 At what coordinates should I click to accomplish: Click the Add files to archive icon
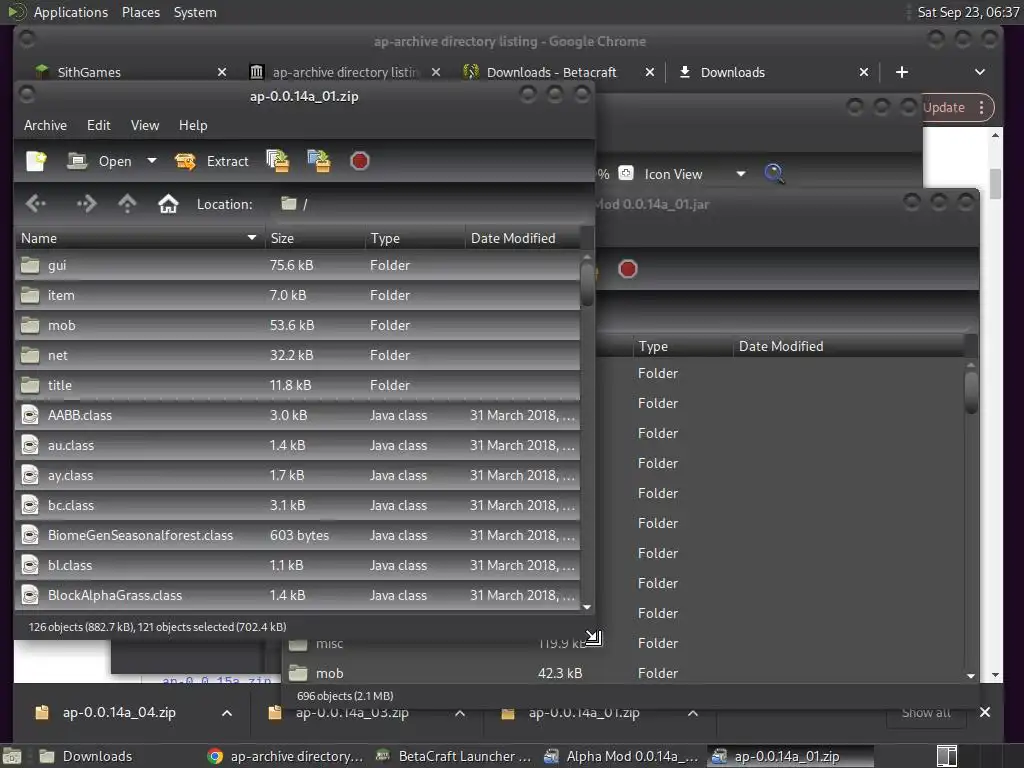tap(278, 161)
